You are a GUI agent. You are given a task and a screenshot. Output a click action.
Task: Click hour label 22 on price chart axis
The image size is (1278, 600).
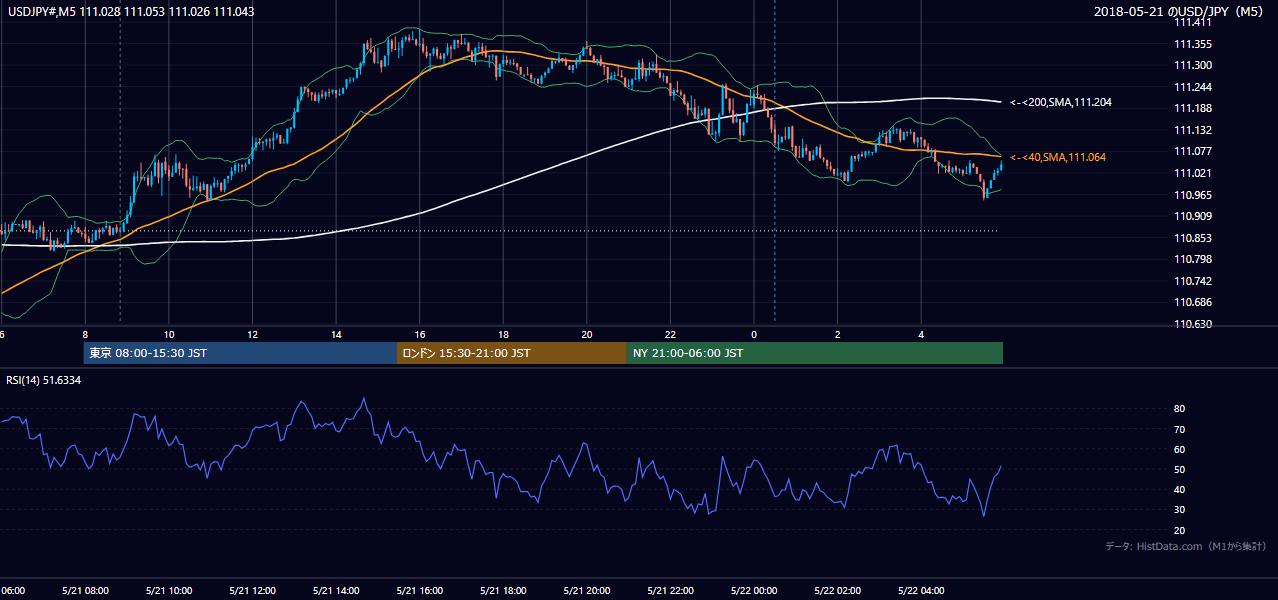coord(671,334)
